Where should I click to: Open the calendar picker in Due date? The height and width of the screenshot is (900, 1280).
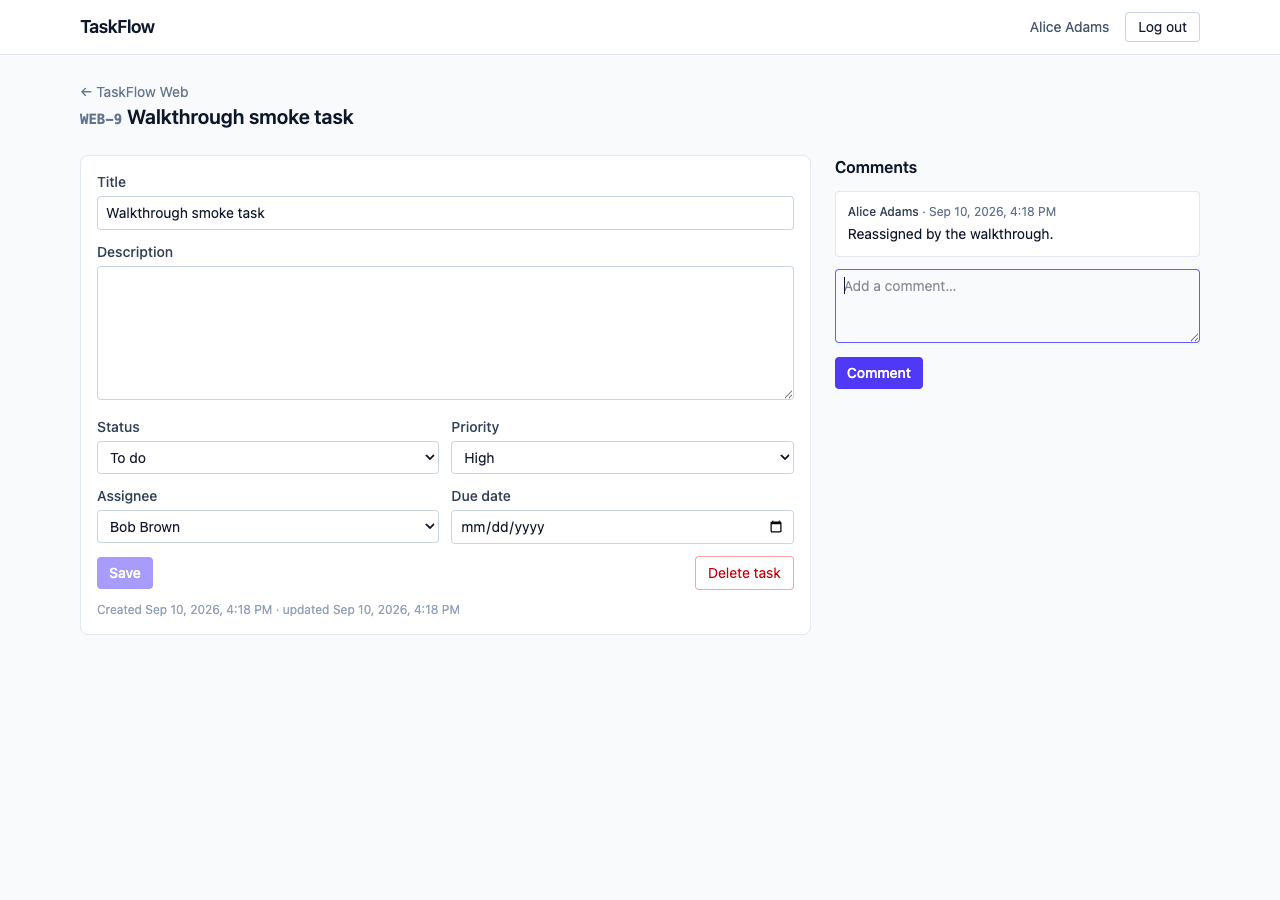776,527
